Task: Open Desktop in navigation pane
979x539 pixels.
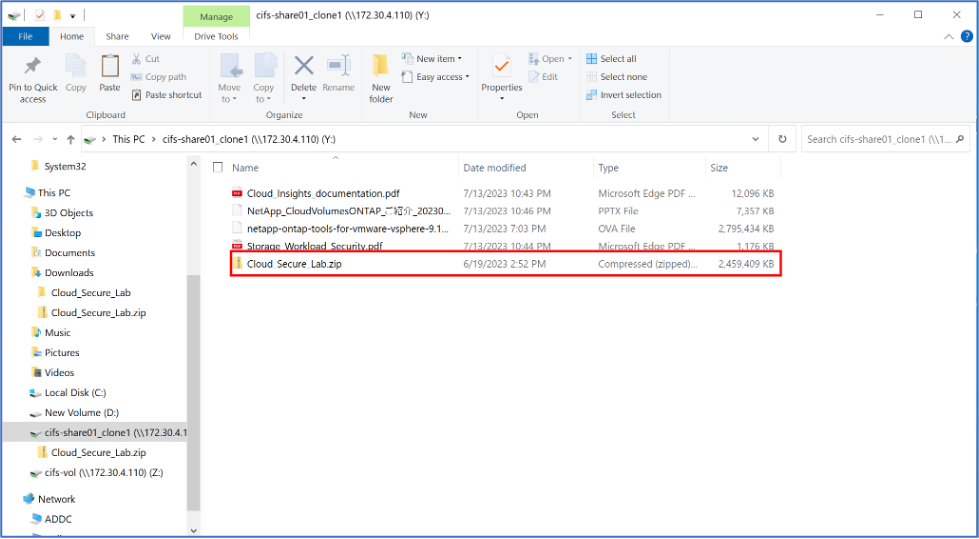Action: coord(62,232)
